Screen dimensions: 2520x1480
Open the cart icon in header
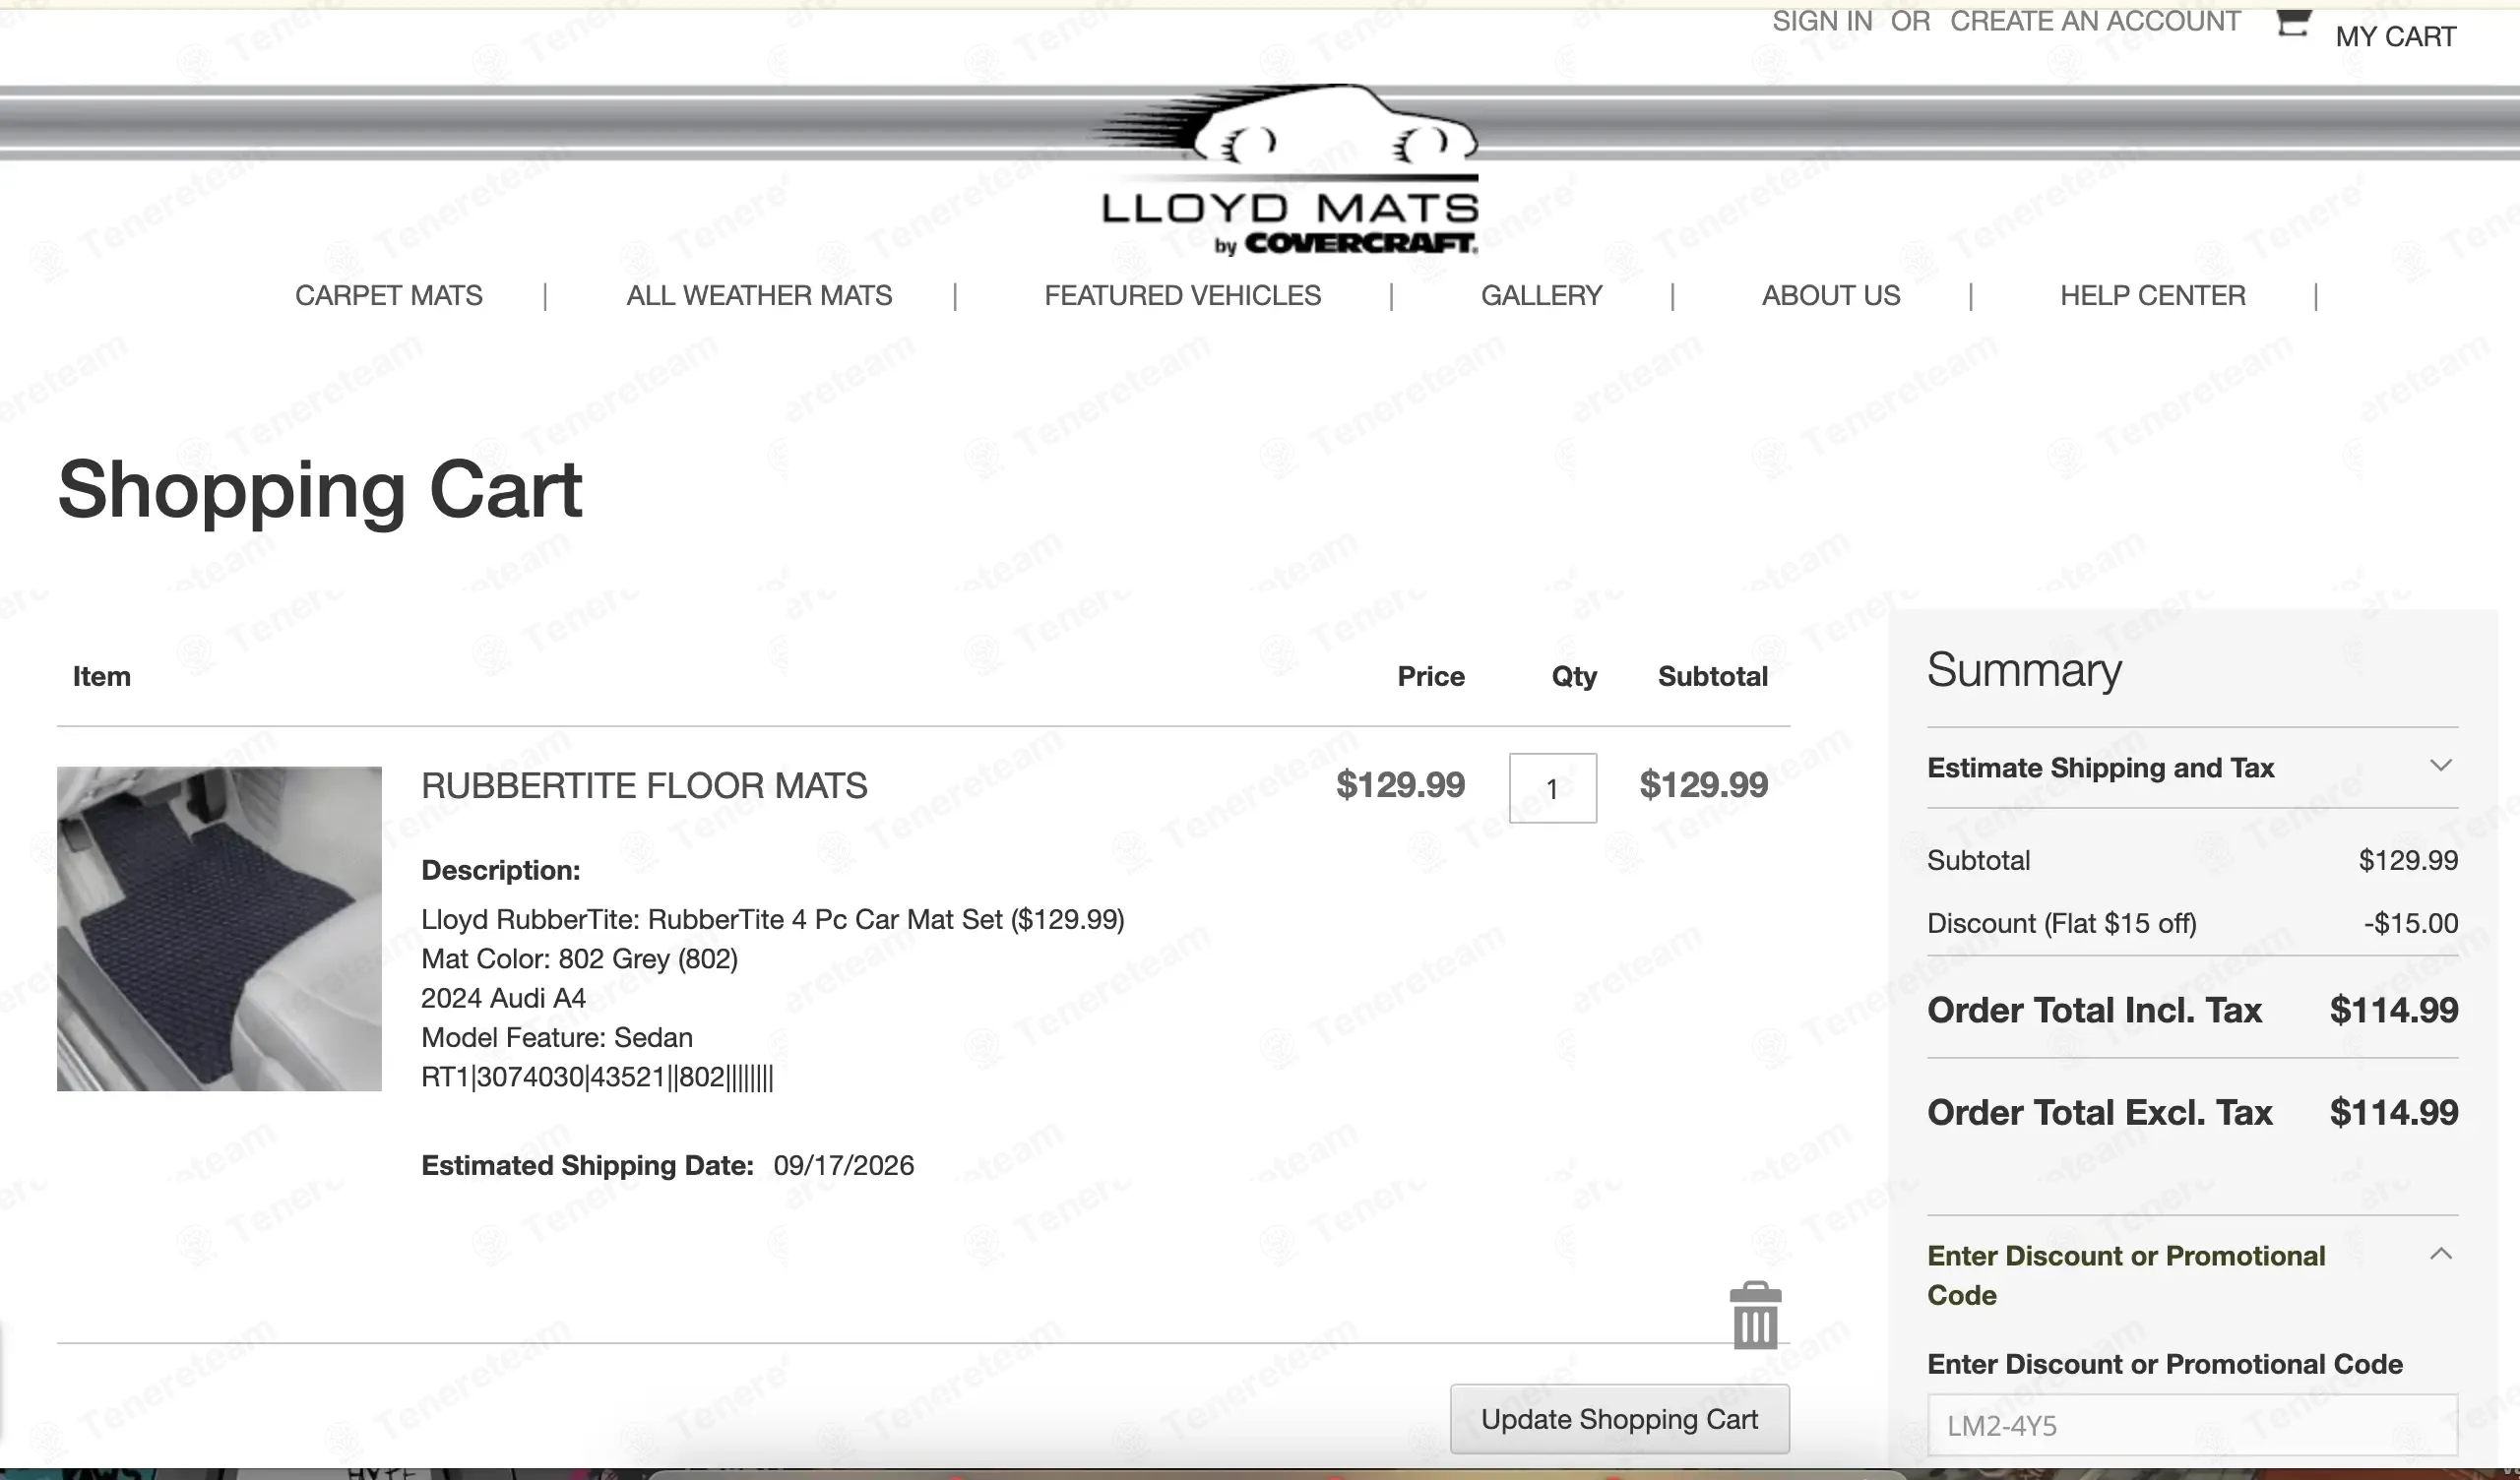click(x=2293, y=23)
